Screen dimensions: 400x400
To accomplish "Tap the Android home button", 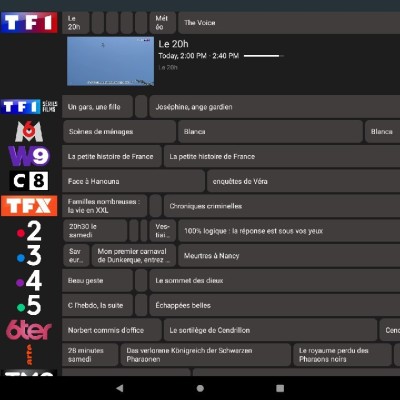I will [x=200, y=388].
